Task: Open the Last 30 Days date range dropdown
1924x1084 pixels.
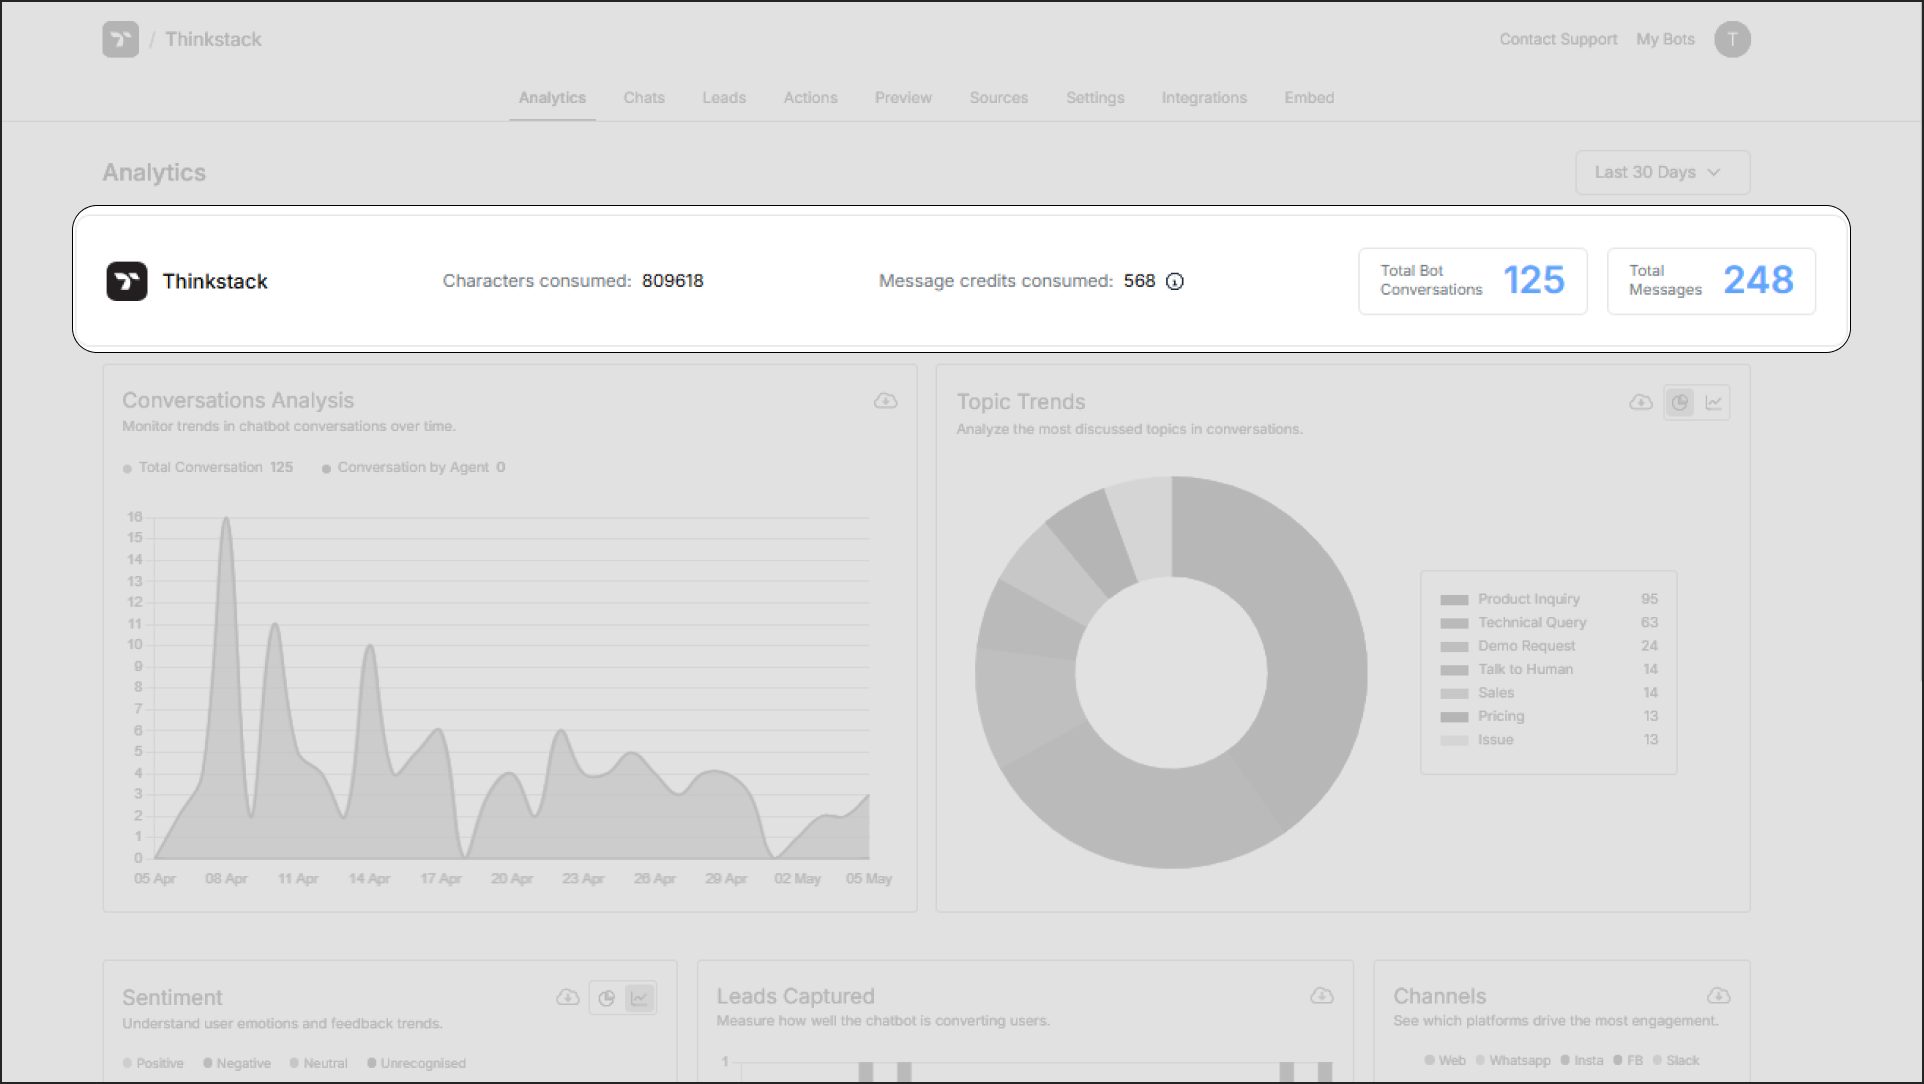Action: (x=1663, y=172)
